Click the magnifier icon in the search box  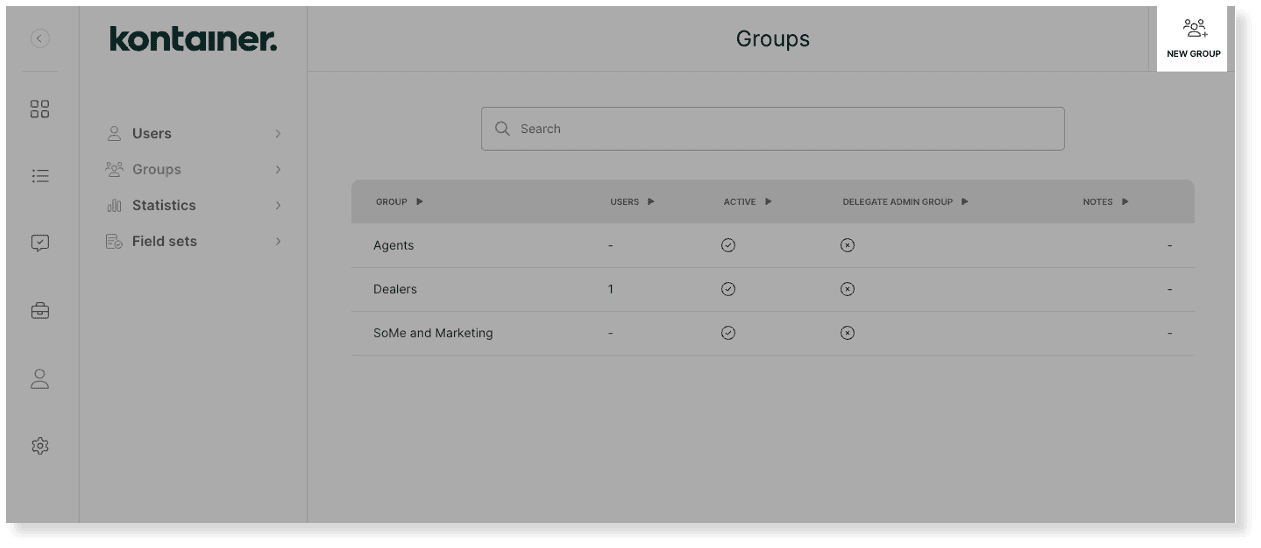(x=503, y=129)
